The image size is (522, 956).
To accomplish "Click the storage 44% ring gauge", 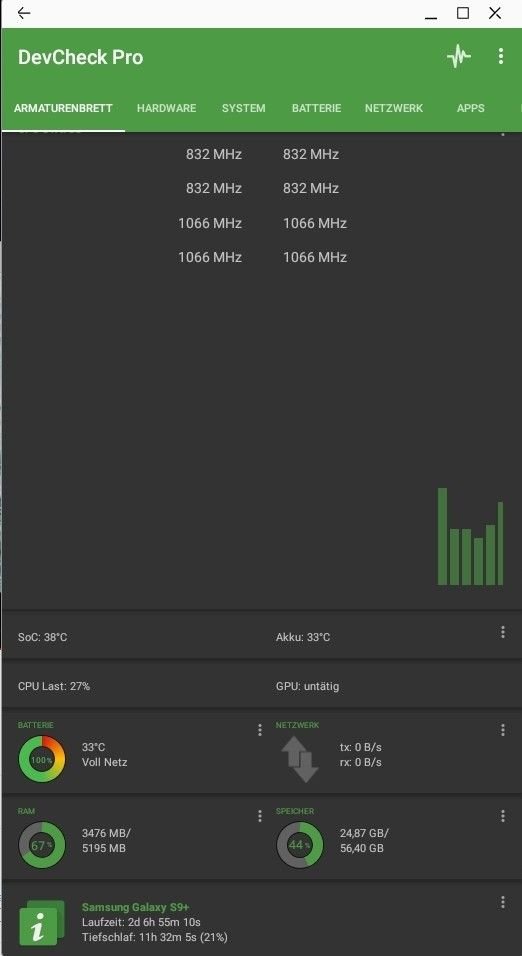I will click(x=300, y=845).
